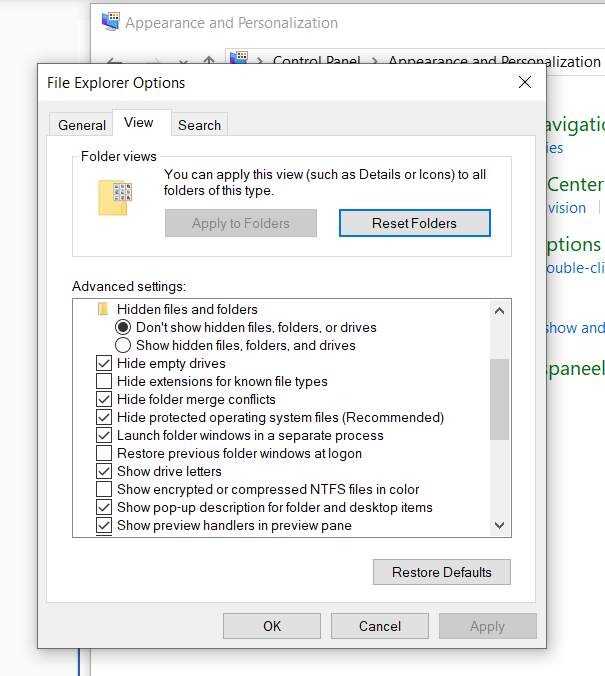Close the File Explorer Options dialog
The height and width of the screenshot is (676, 605).
pos(525,82)
